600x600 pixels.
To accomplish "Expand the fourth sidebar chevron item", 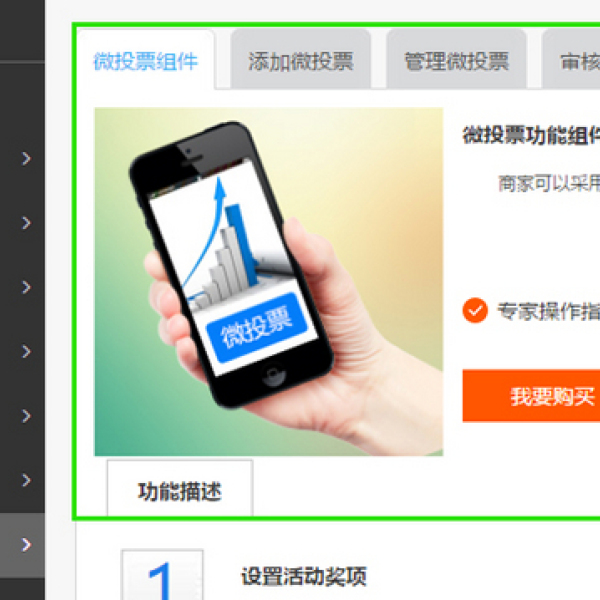I will 26,351.
